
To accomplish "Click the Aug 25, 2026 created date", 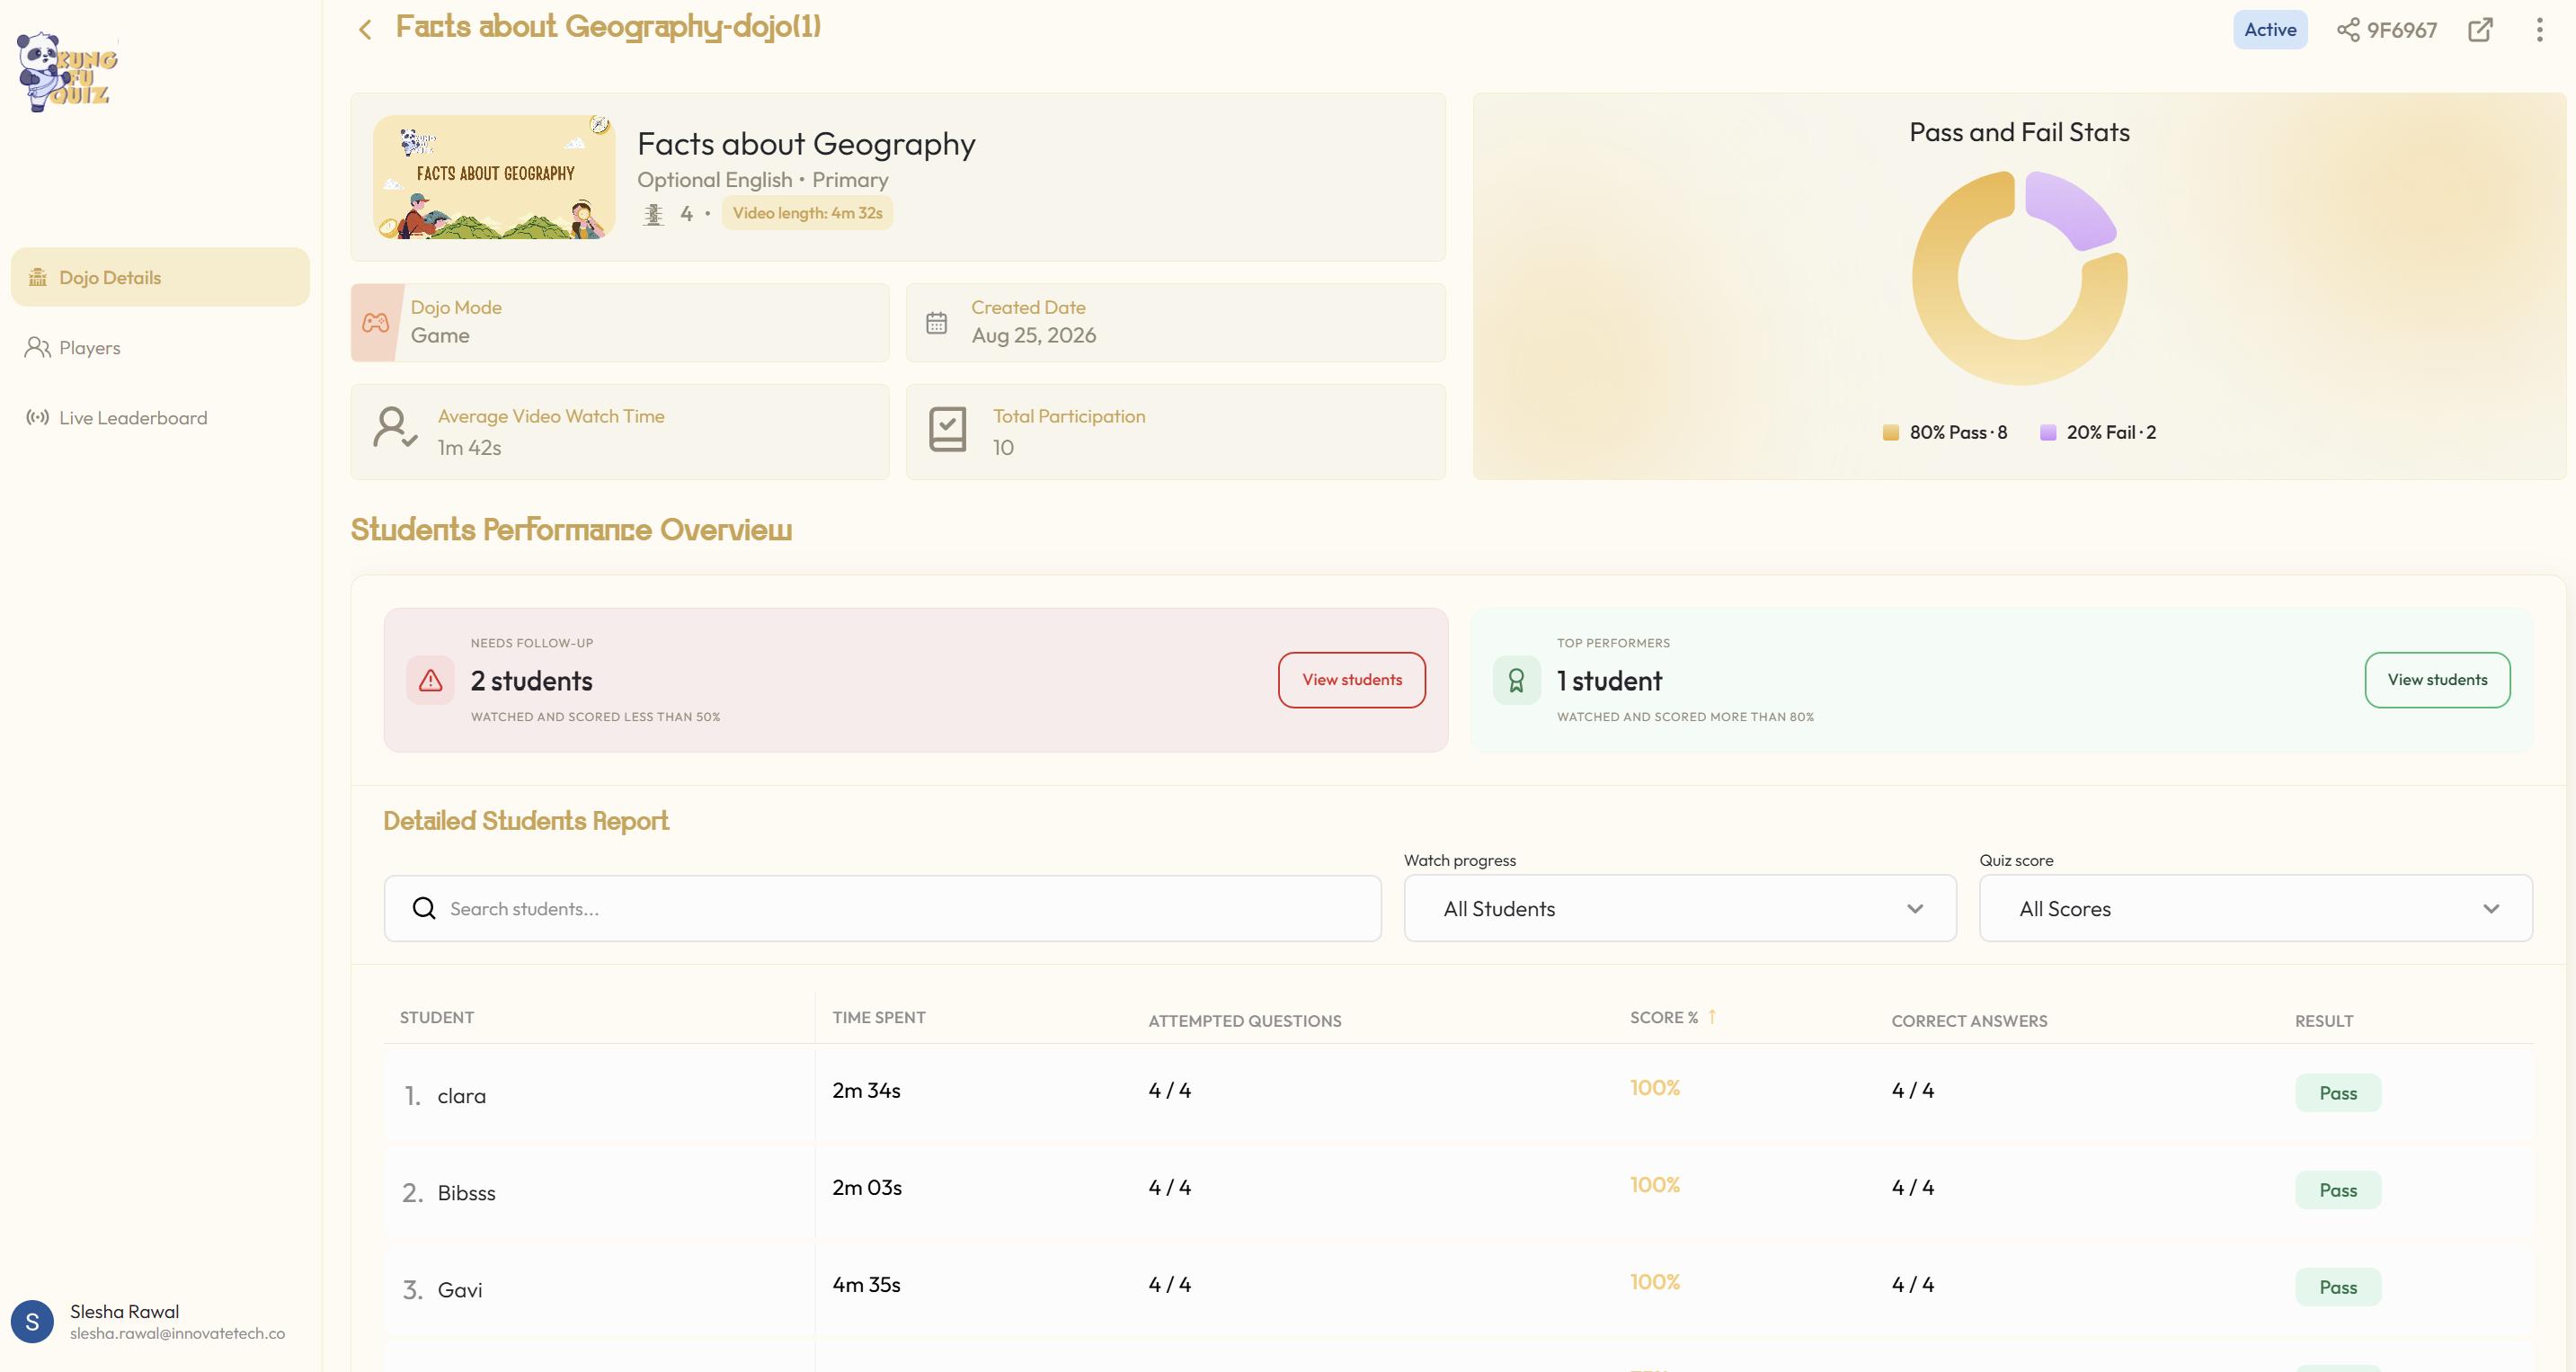I will [1034, 335].
